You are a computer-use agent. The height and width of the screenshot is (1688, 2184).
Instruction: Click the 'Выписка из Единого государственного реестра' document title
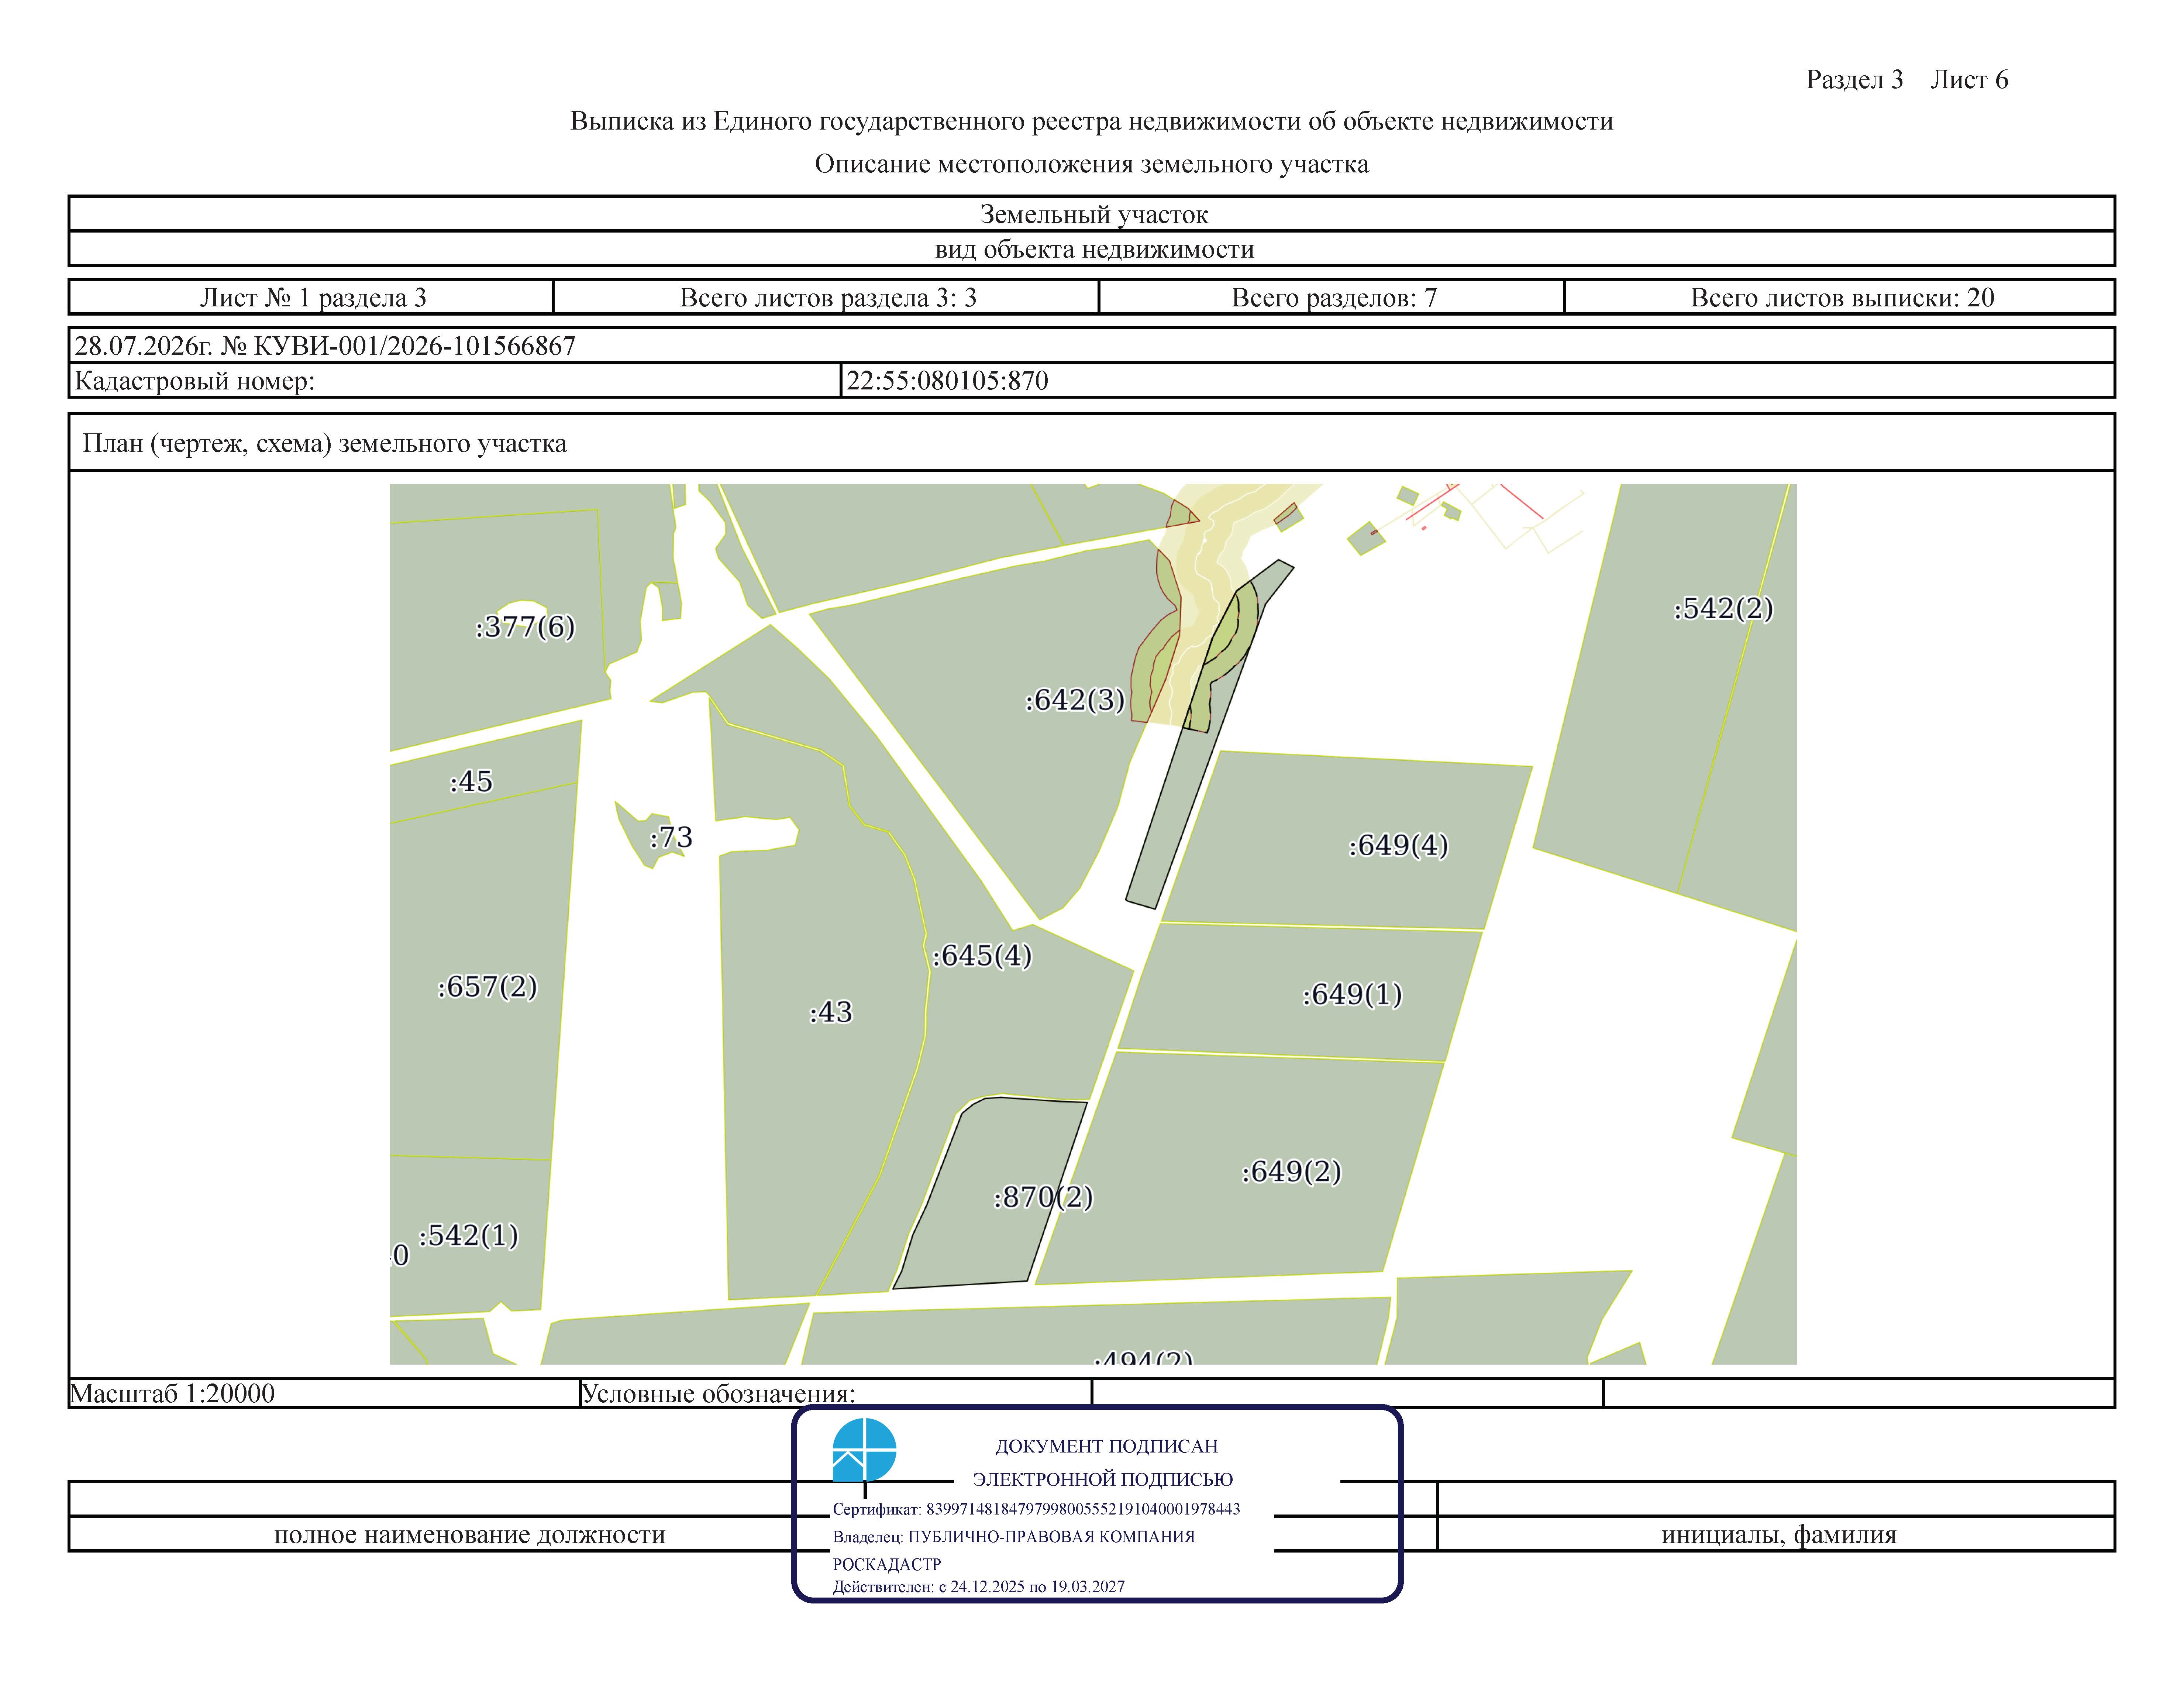pos(1092,122)
